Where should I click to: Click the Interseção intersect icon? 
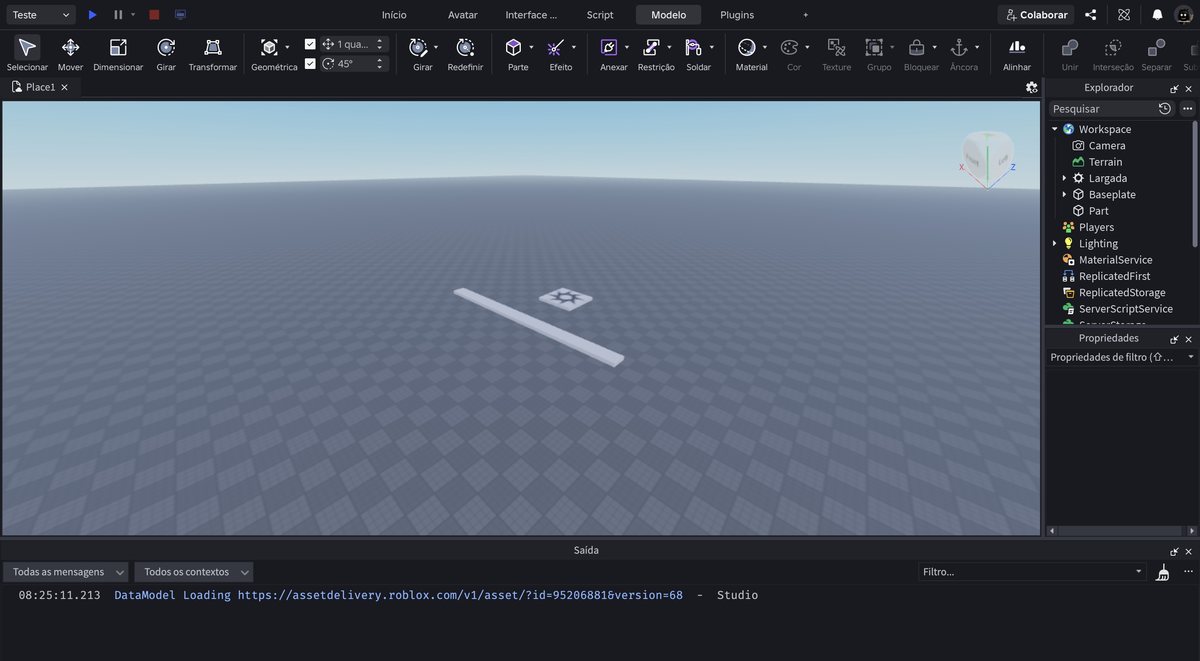1113,47
